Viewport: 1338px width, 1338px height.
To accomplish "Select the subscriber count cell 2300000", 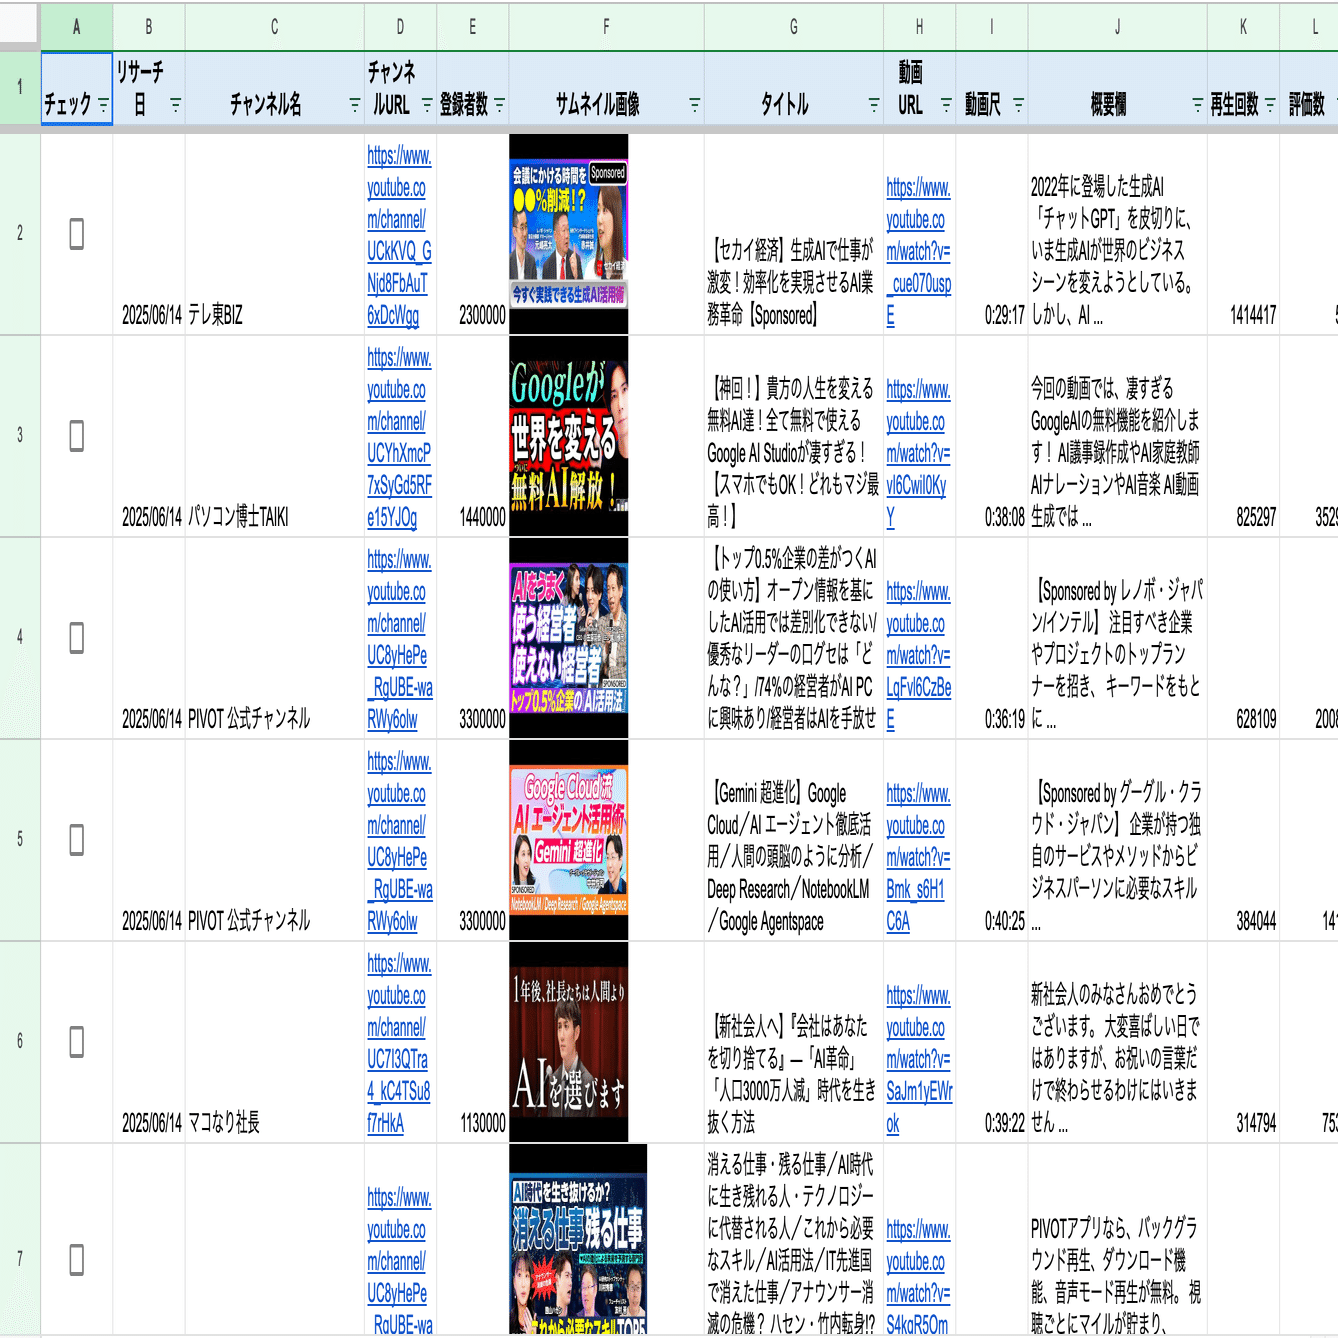I will point(473,234).
